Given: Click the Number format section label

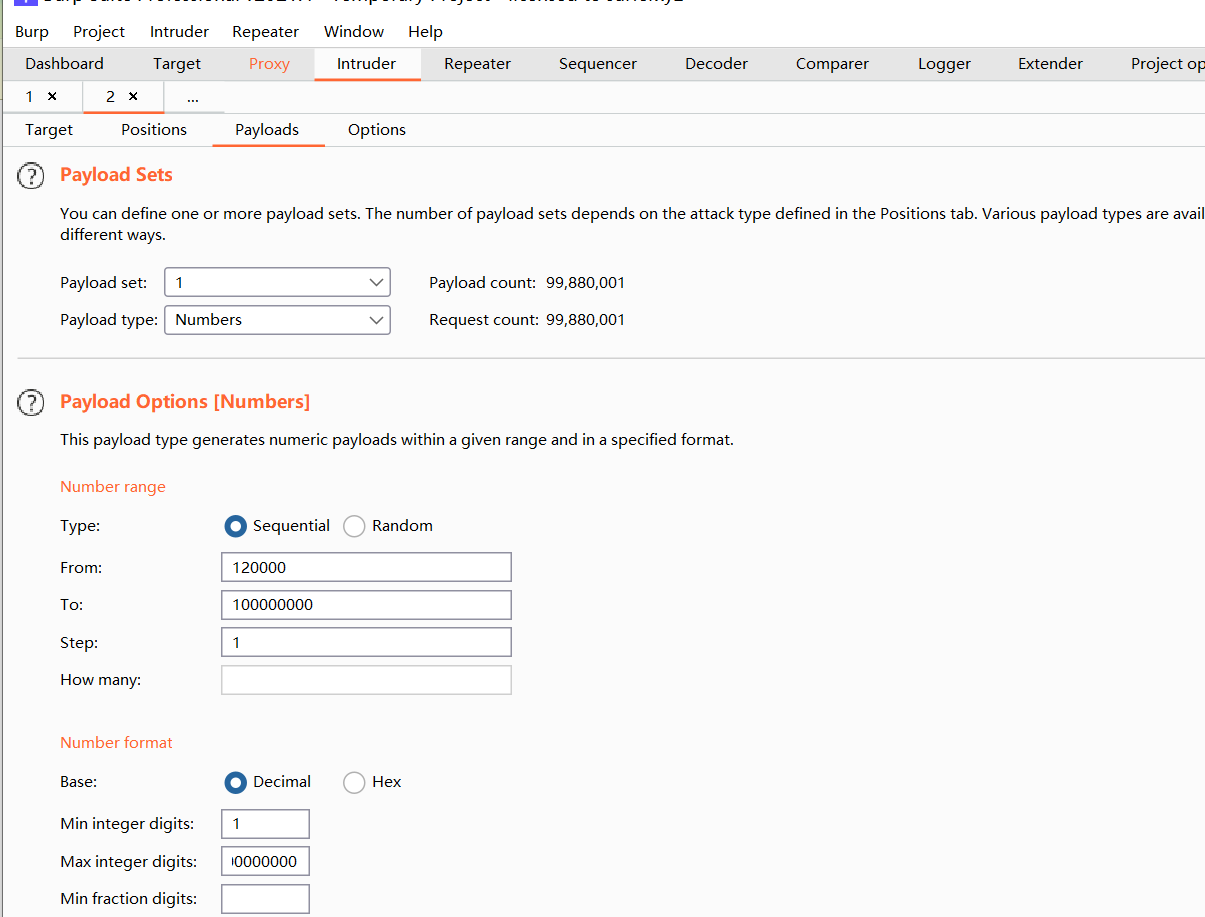Looking at the screenshot, I should click(x=116, y=743).
